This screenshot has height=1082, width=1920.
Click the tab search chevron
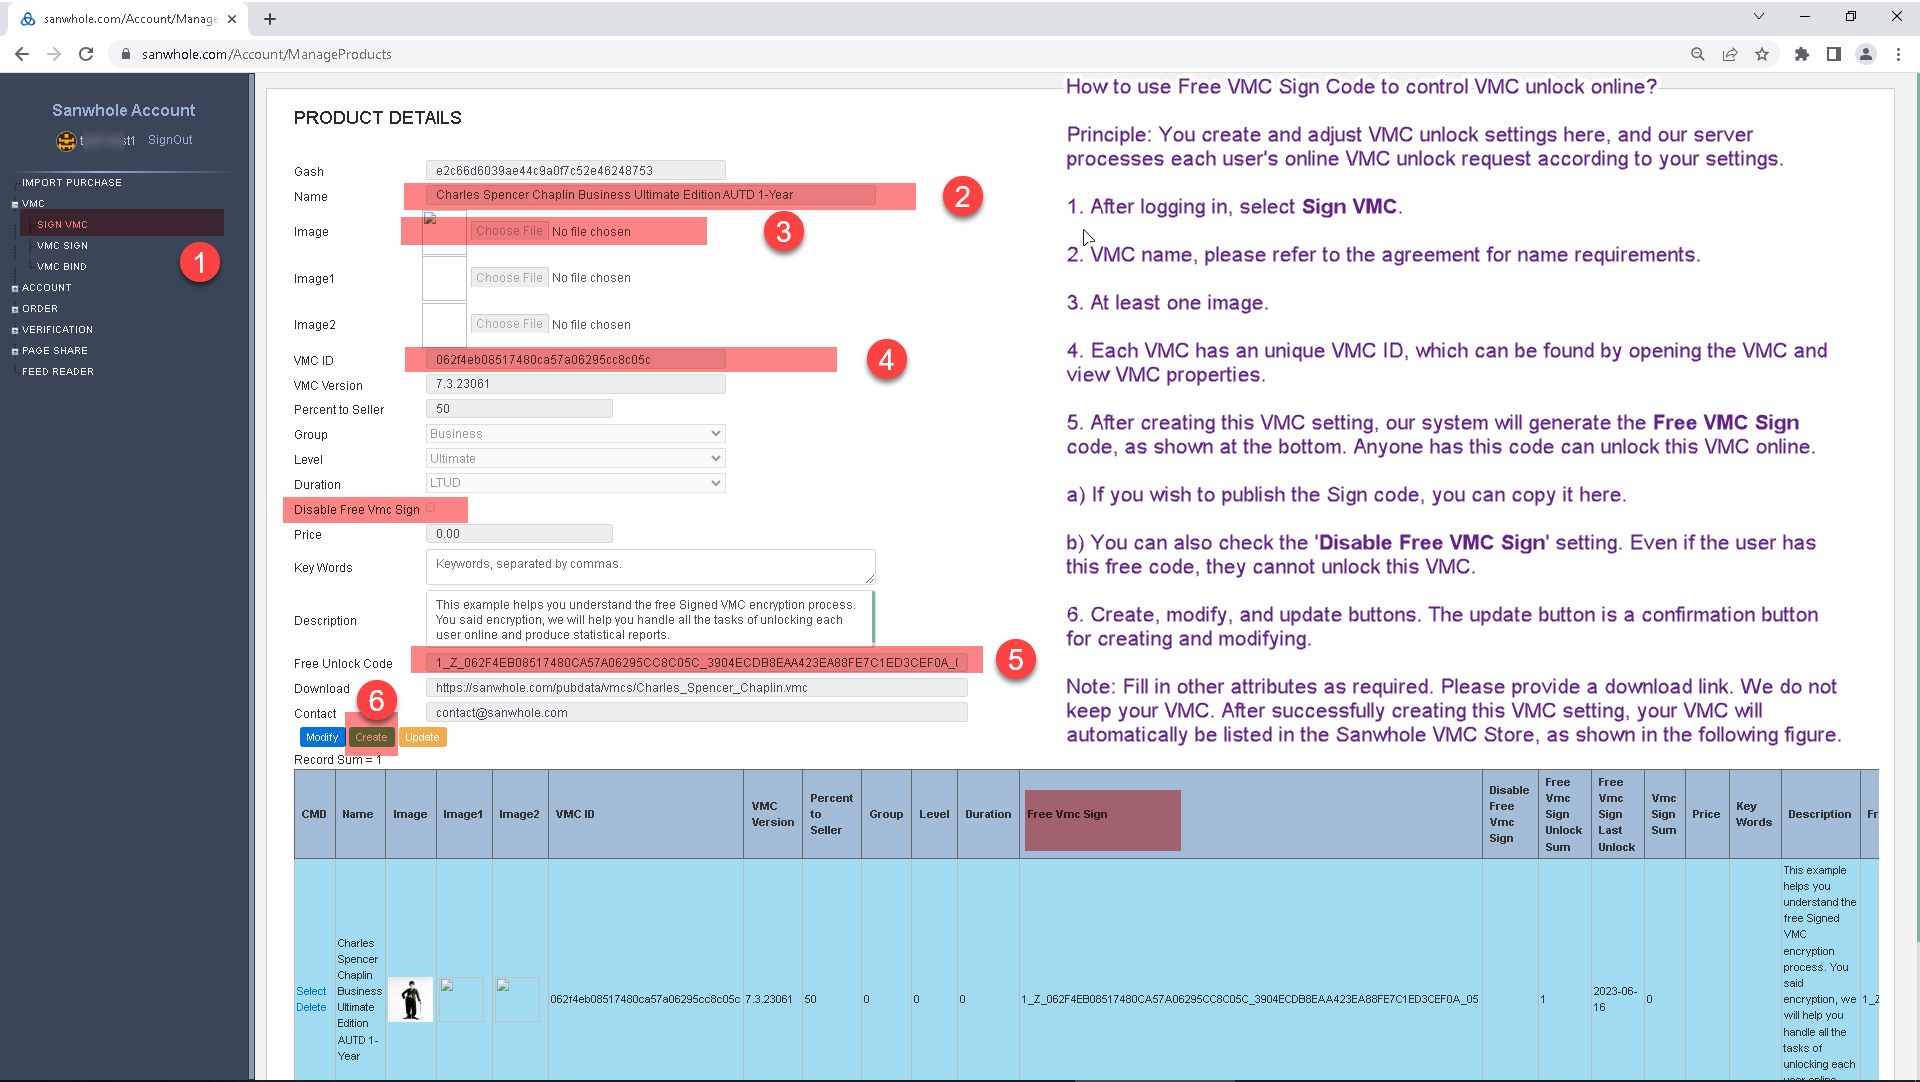point(1758,16)
